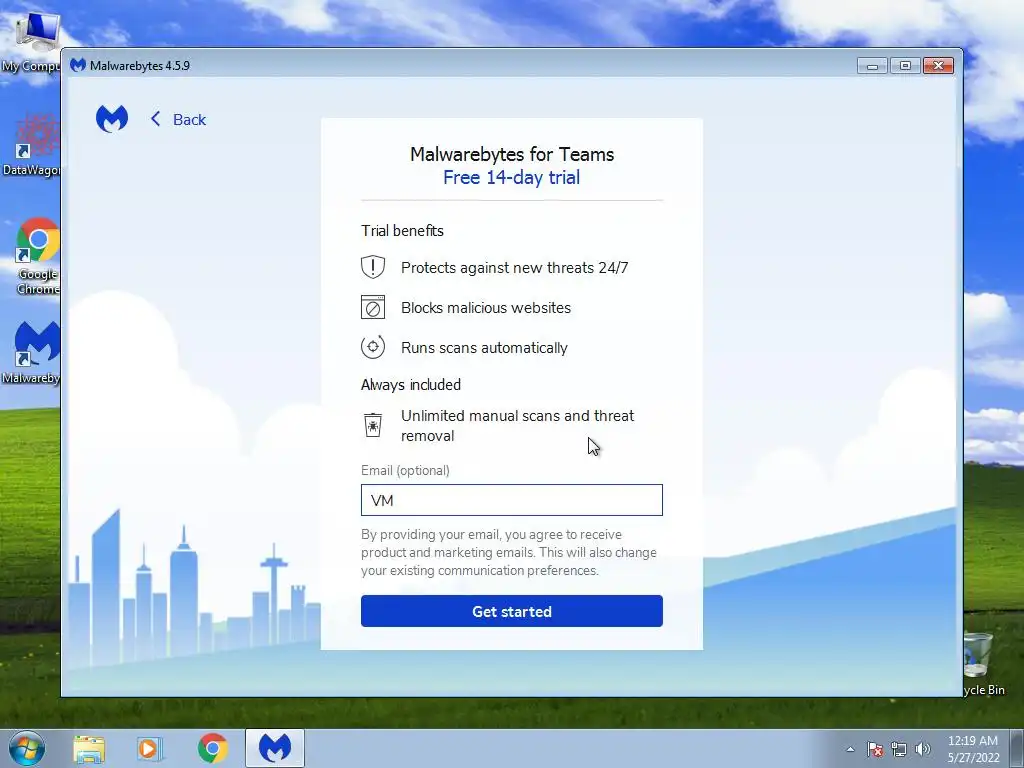Image resolution: width=1024 pixels, height=768 pixels.
Task: Click the volume speaker tray icon
Action: click(923, 749)
